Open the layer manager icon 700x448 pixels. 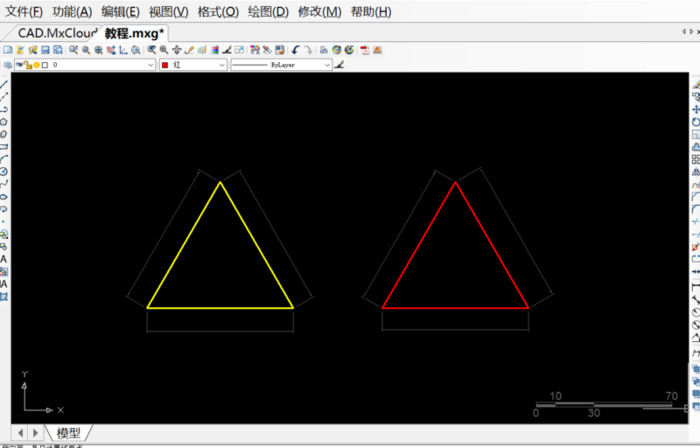[7, 65]
